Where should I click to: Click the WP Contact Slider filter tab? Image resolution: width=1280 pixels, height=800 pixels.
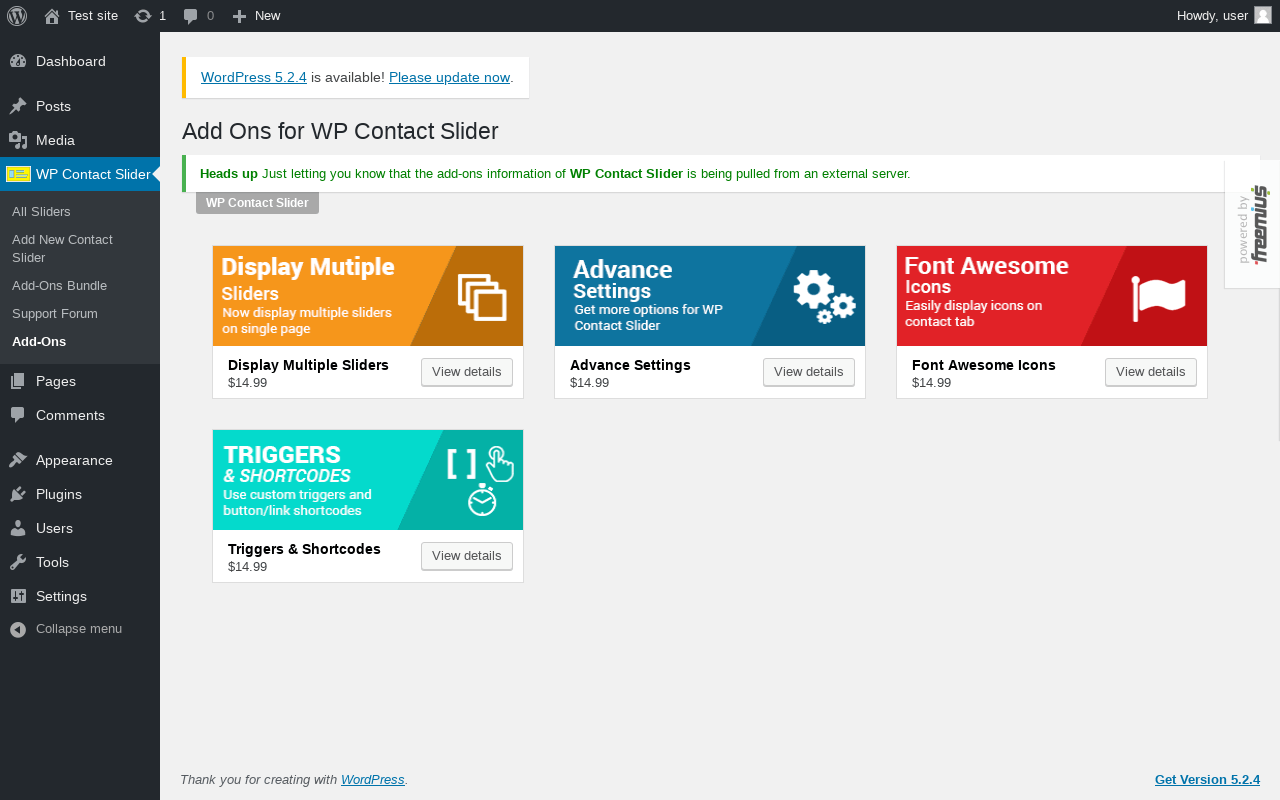click(x=257, y=203)
